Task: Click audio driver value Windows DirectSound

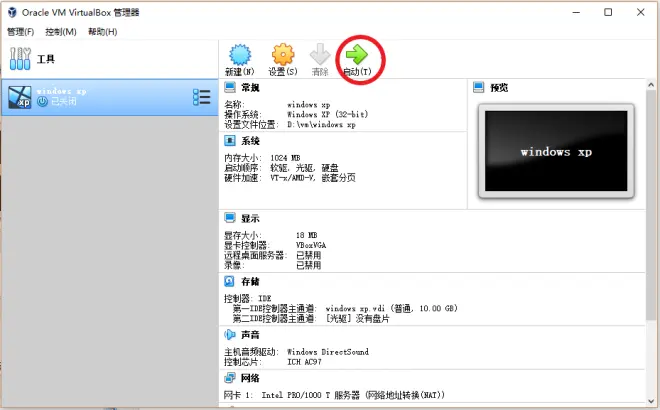Action: (328, 351)
